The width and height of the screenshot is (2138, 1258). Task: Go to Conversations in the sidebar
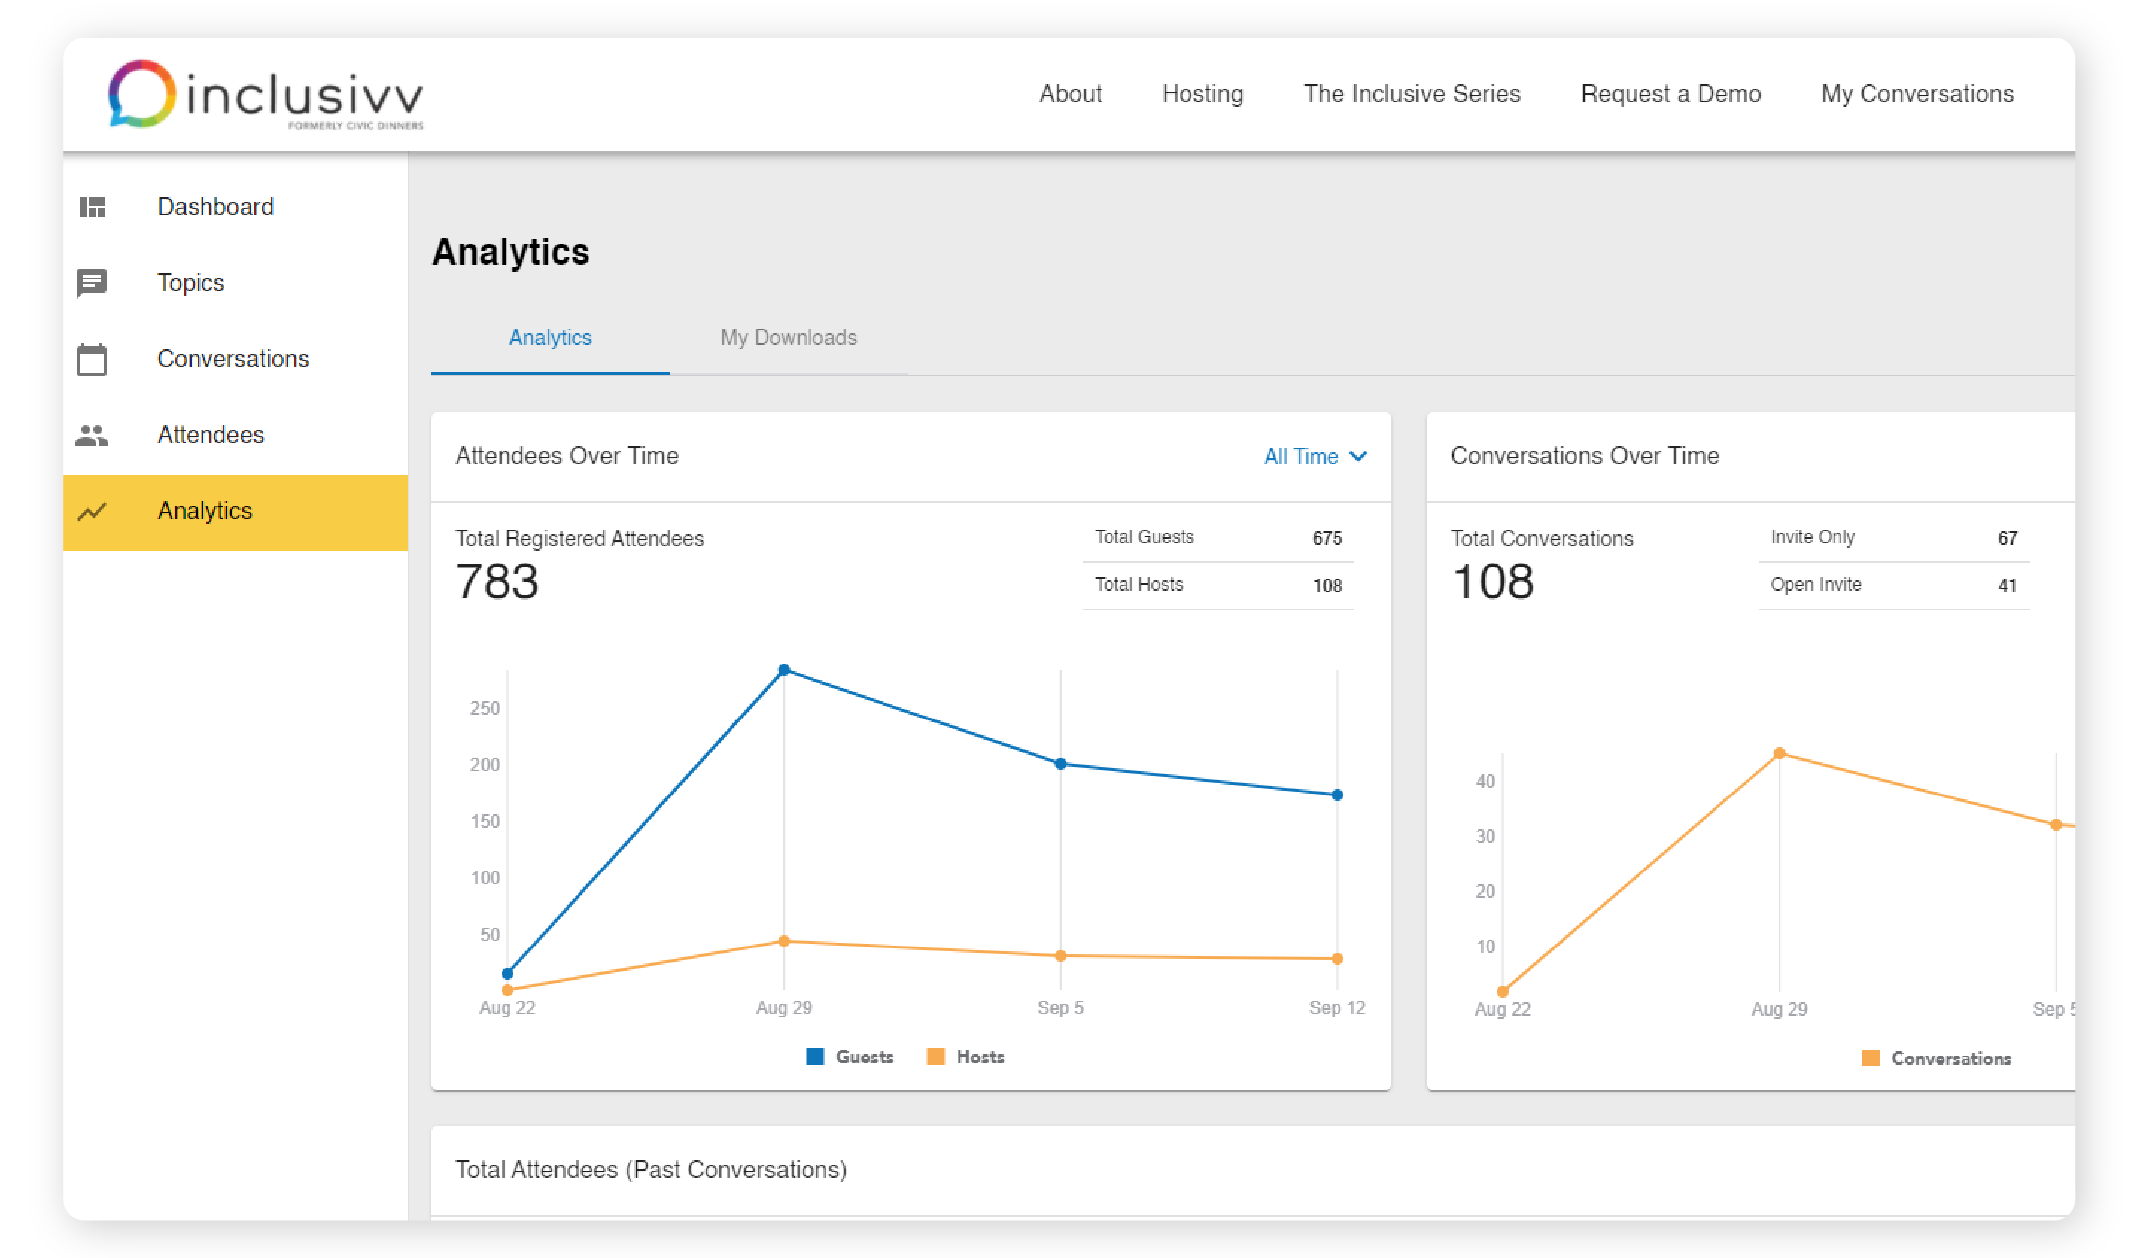(235, 359)
